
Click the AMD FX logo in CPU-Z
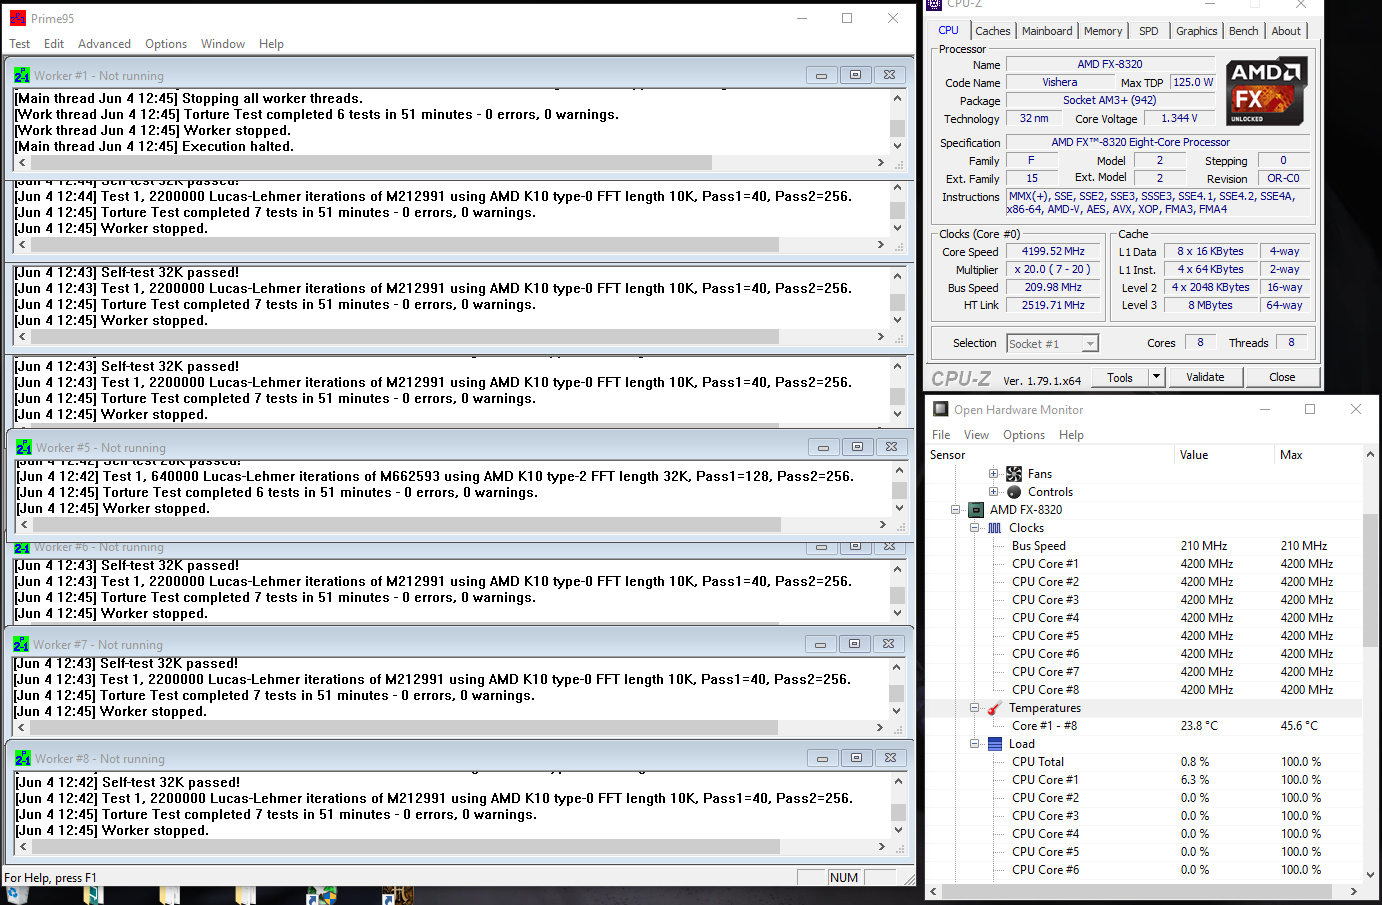[x=1266, y=91]
